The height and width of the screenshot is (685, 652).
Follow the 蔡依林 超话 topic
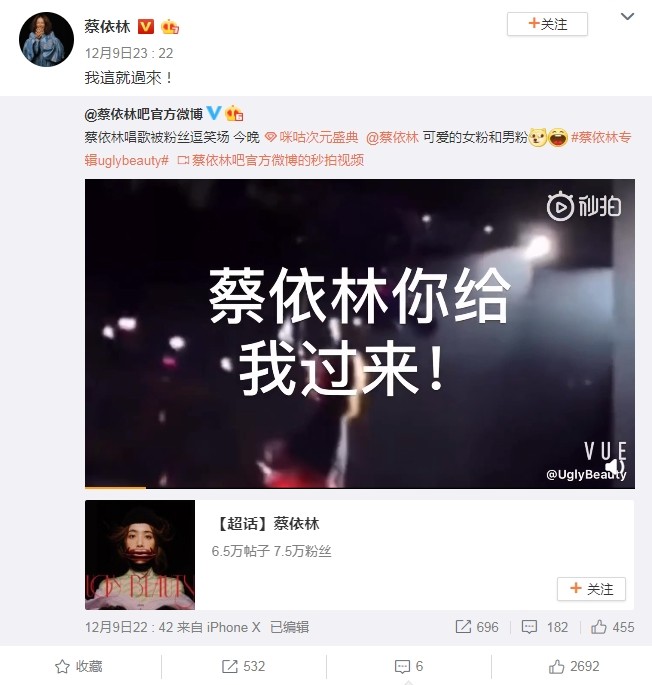[x=591, y=589]
